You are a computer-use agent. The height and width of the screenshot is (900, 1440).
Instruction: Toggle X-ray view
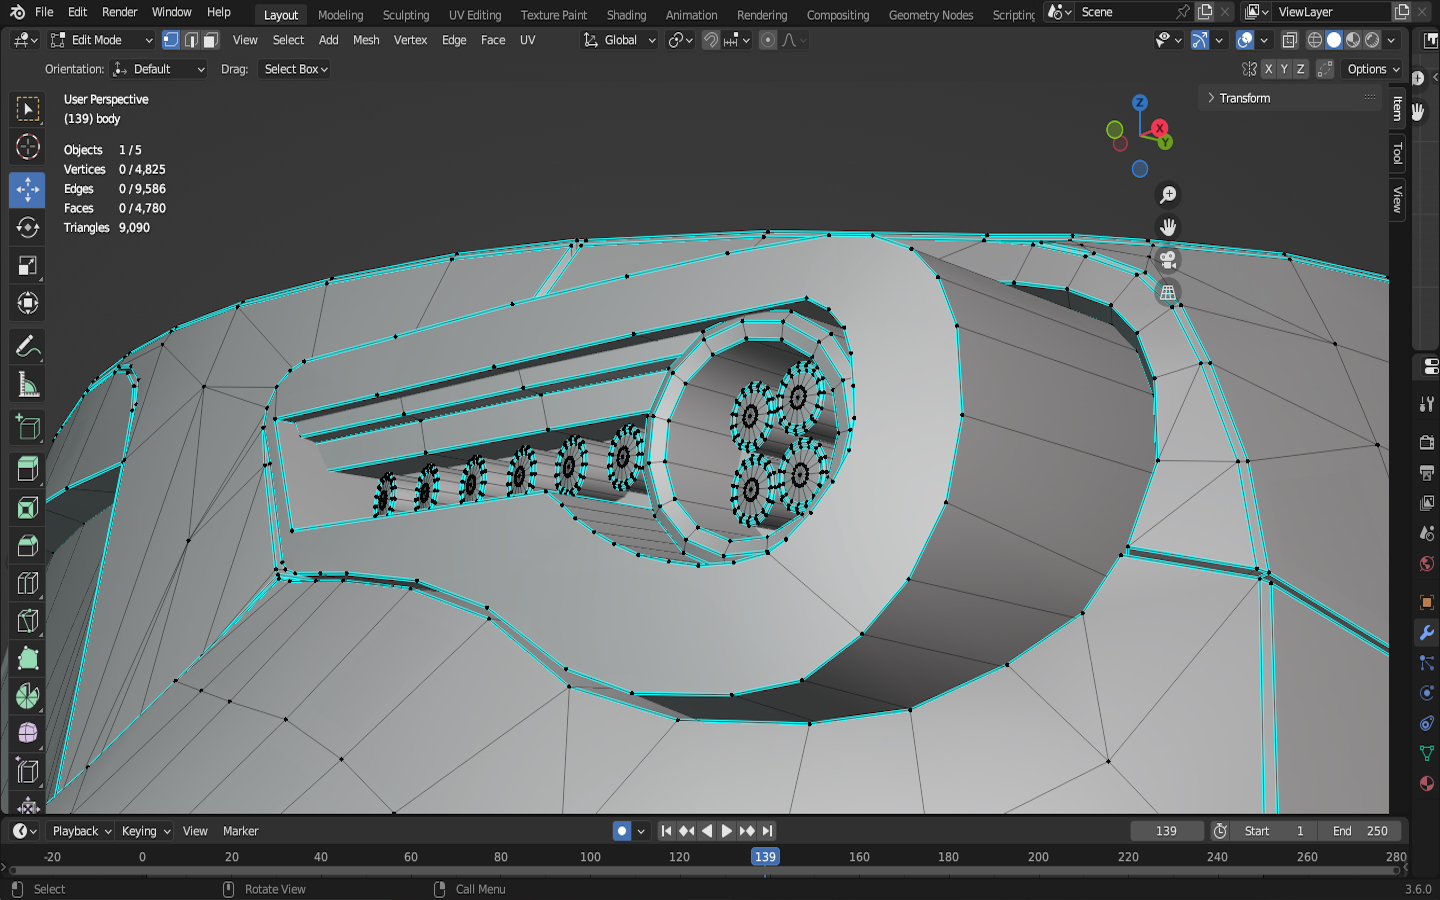pyautogui.click(x=1290, y=40)
